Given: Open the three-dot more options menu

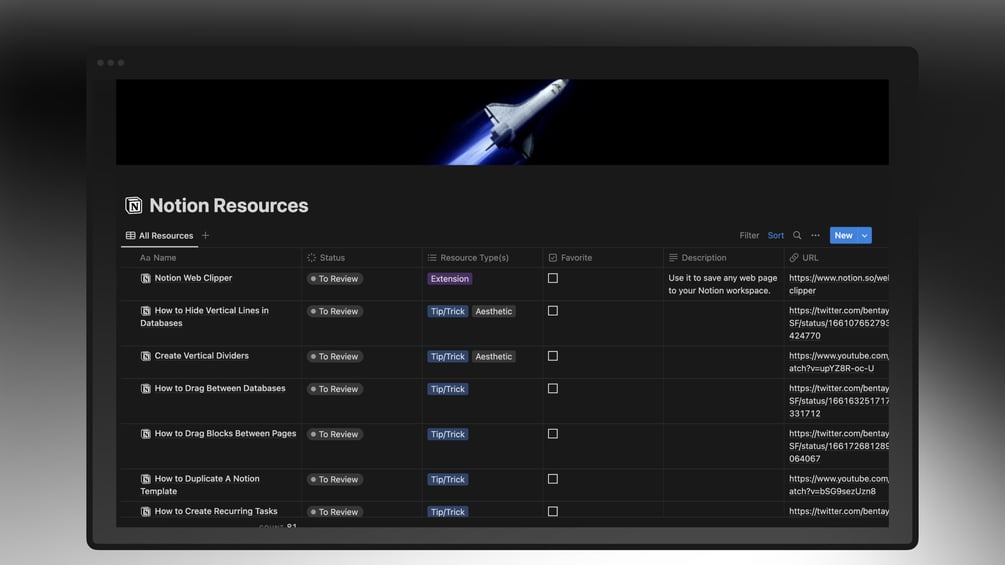Looking at the screenshot, I should click(x=815, y=235).
